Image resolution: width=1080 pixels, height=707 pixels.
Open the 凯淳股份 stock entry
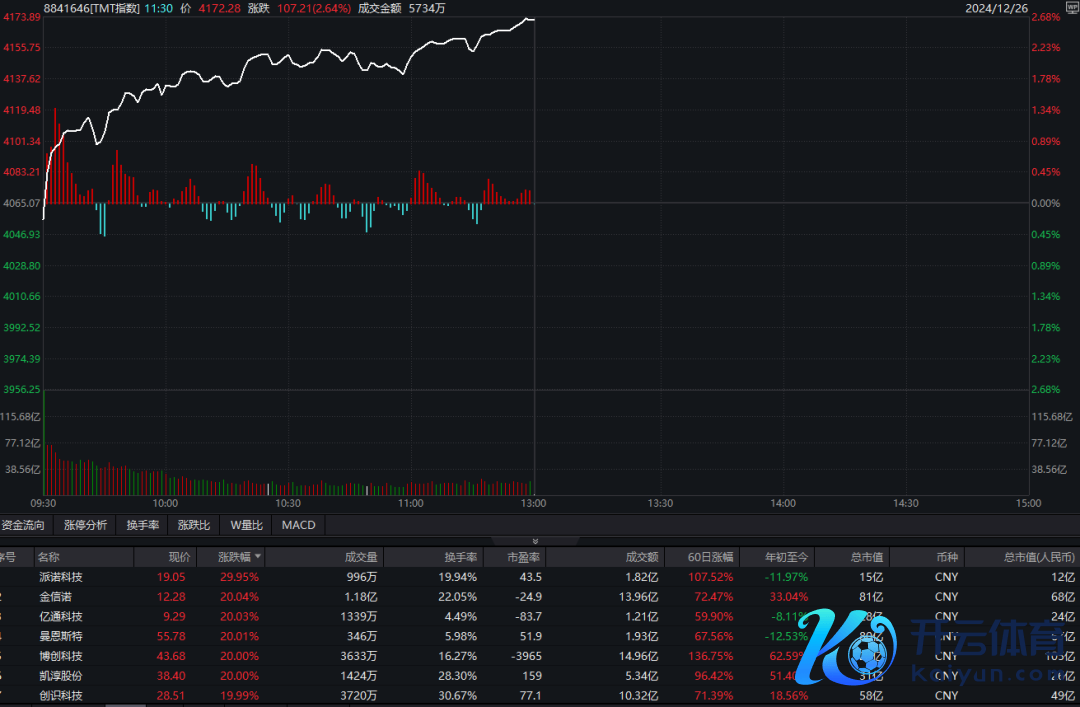pyautogui.click(x=61, y=676)
